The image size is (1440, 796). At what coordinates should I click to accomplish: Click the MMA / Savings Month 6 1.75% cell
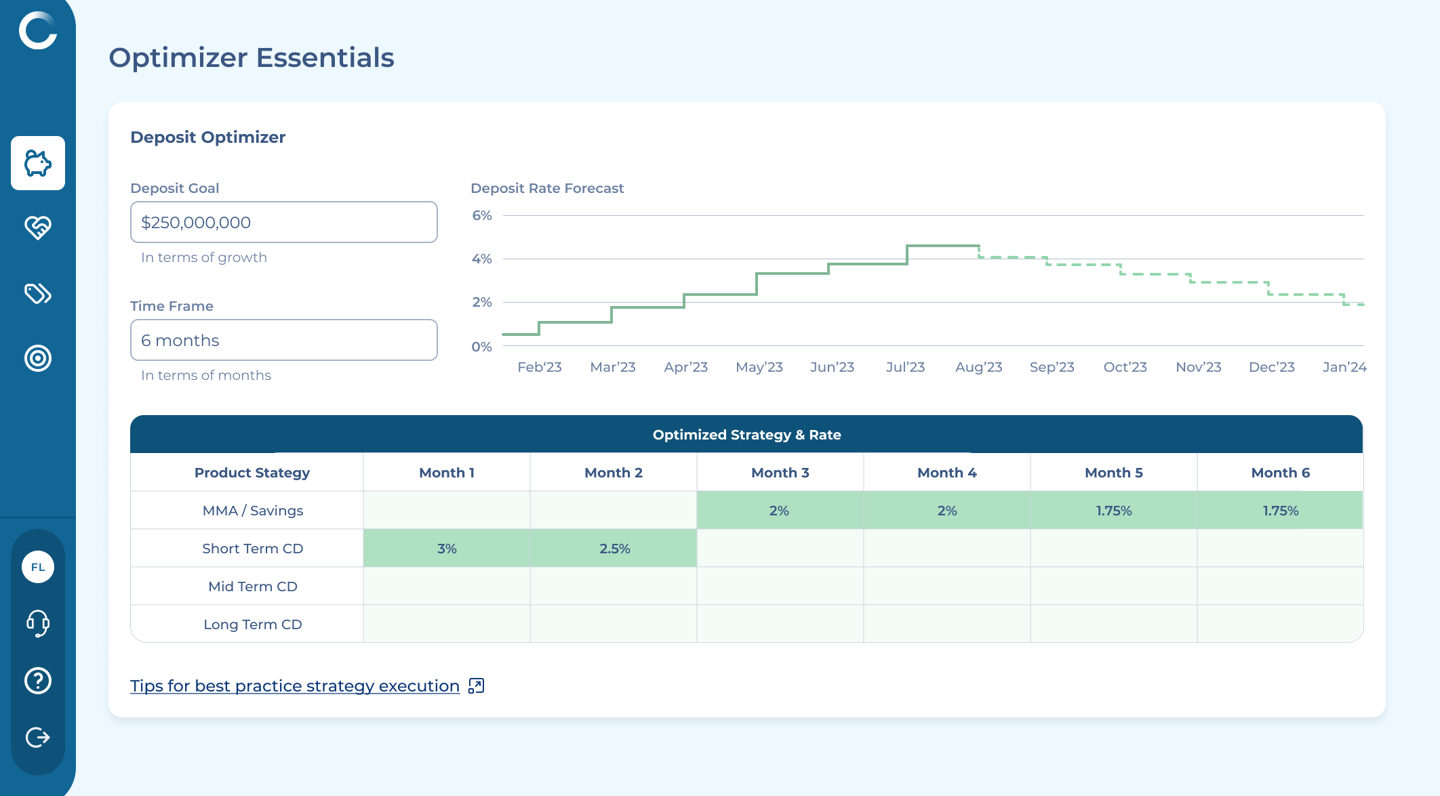click(1280, 511)
